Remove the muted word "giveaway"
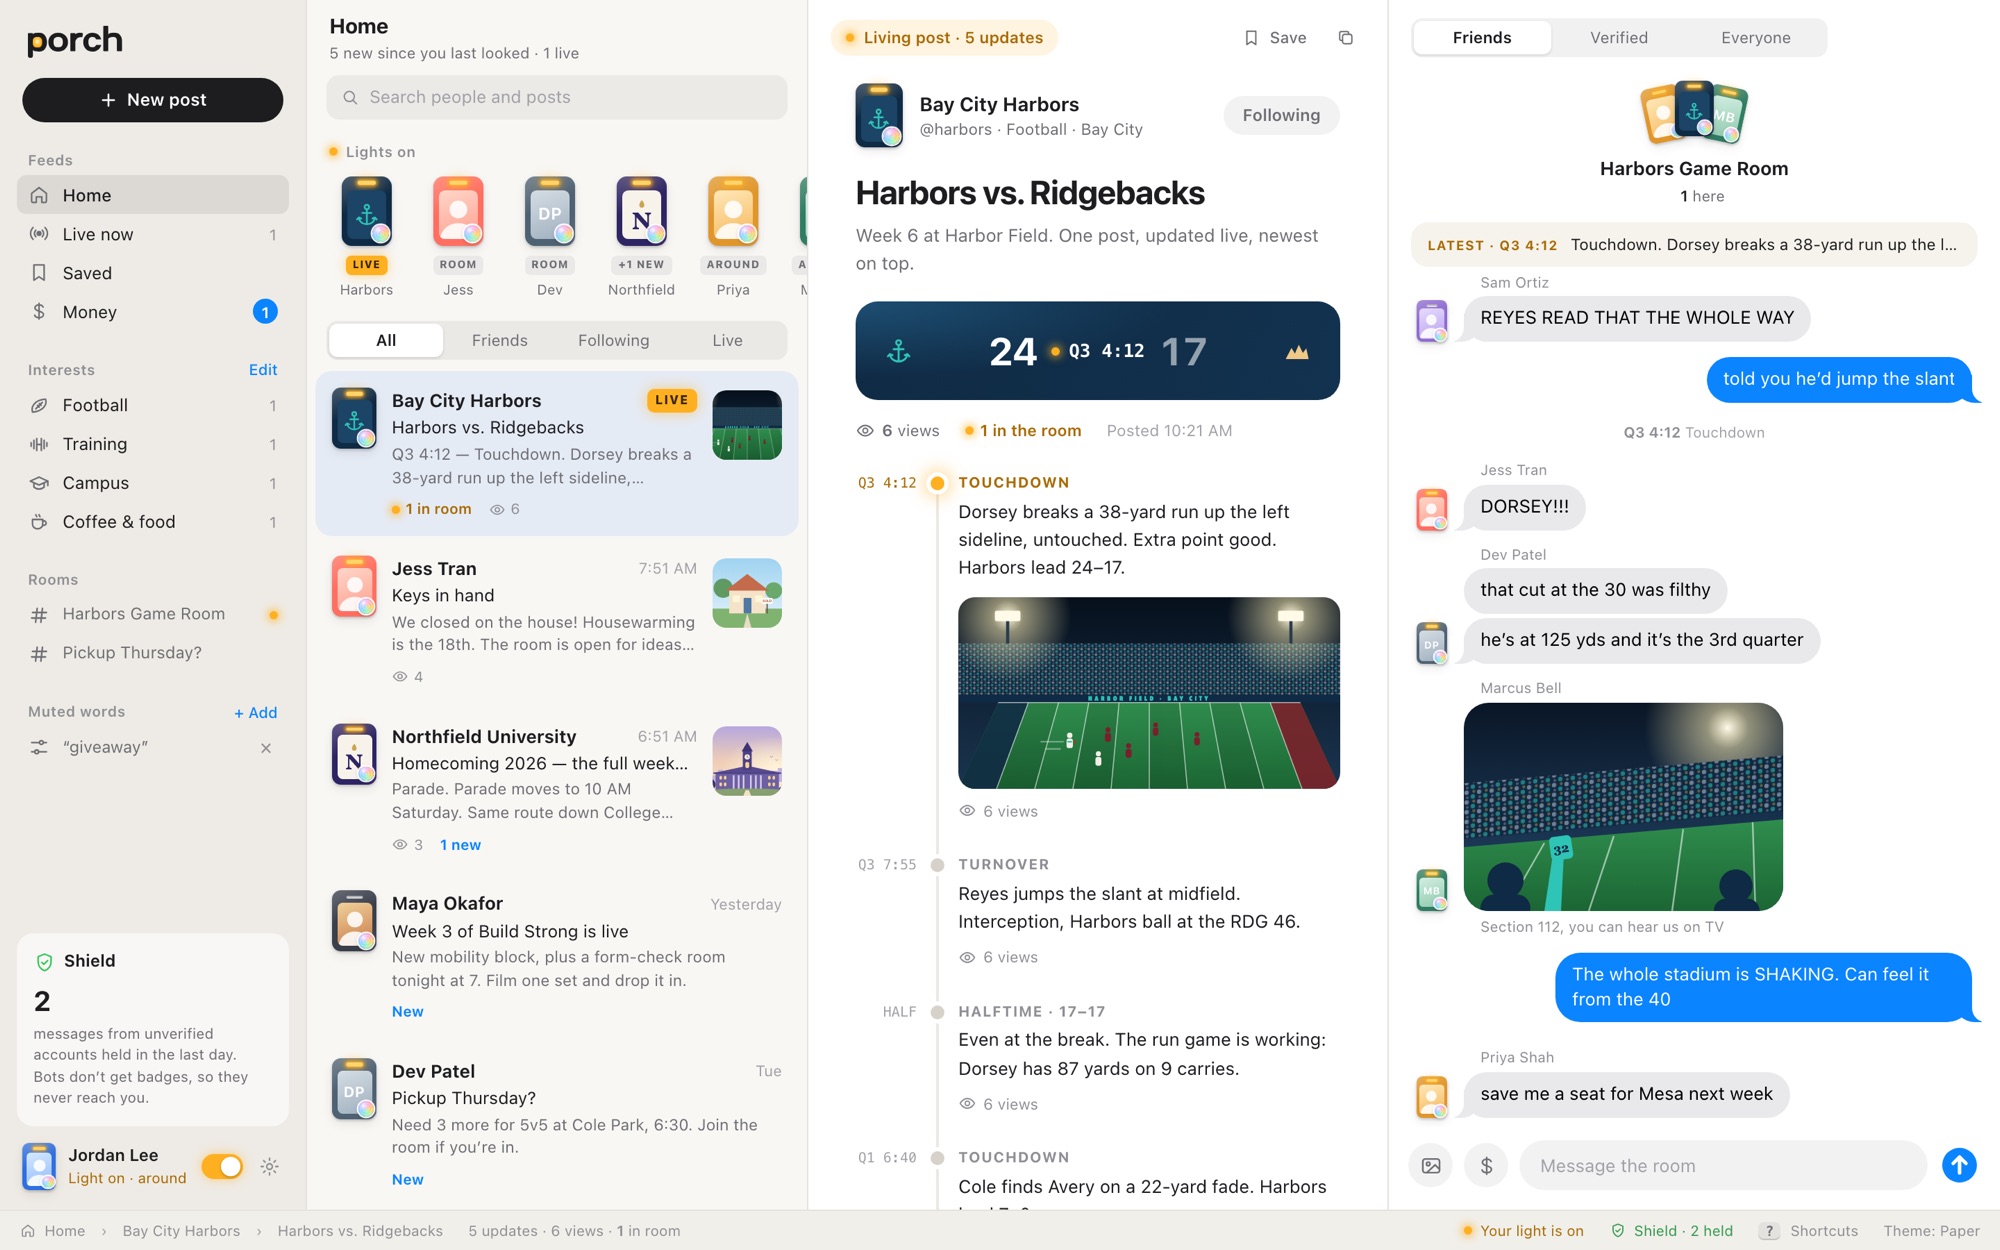The height and width of the screenshot is (1250, 2000). [266, 748]
